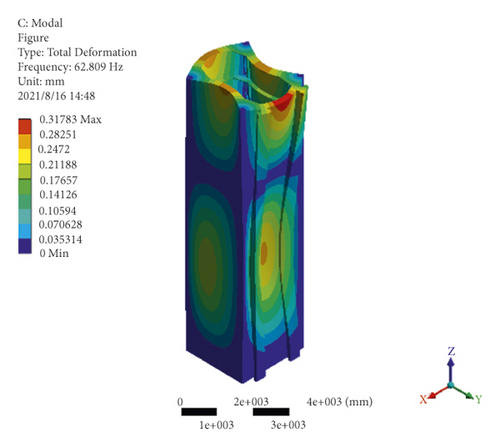This screenshot has width=500, height=447.
Task: Click the cyan center sphere of axis triad
Action: [451, 385]
